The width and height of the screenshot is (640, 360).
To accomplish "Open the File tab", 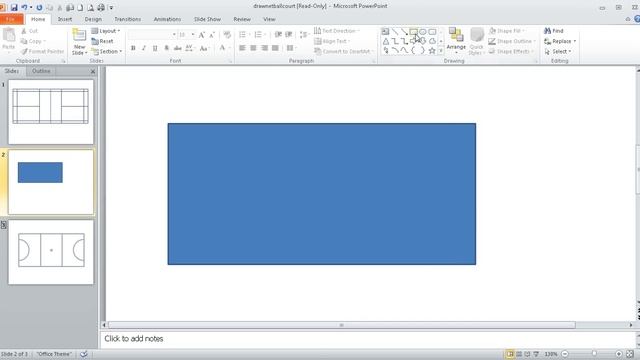I will pyautogui.click(x=11, y=19).
